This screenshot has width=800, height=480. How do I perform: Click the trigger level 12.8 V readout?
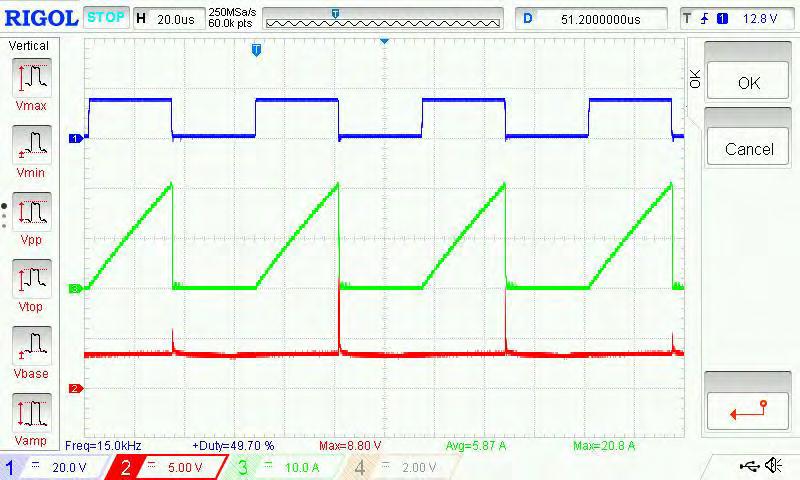point(760,19)
